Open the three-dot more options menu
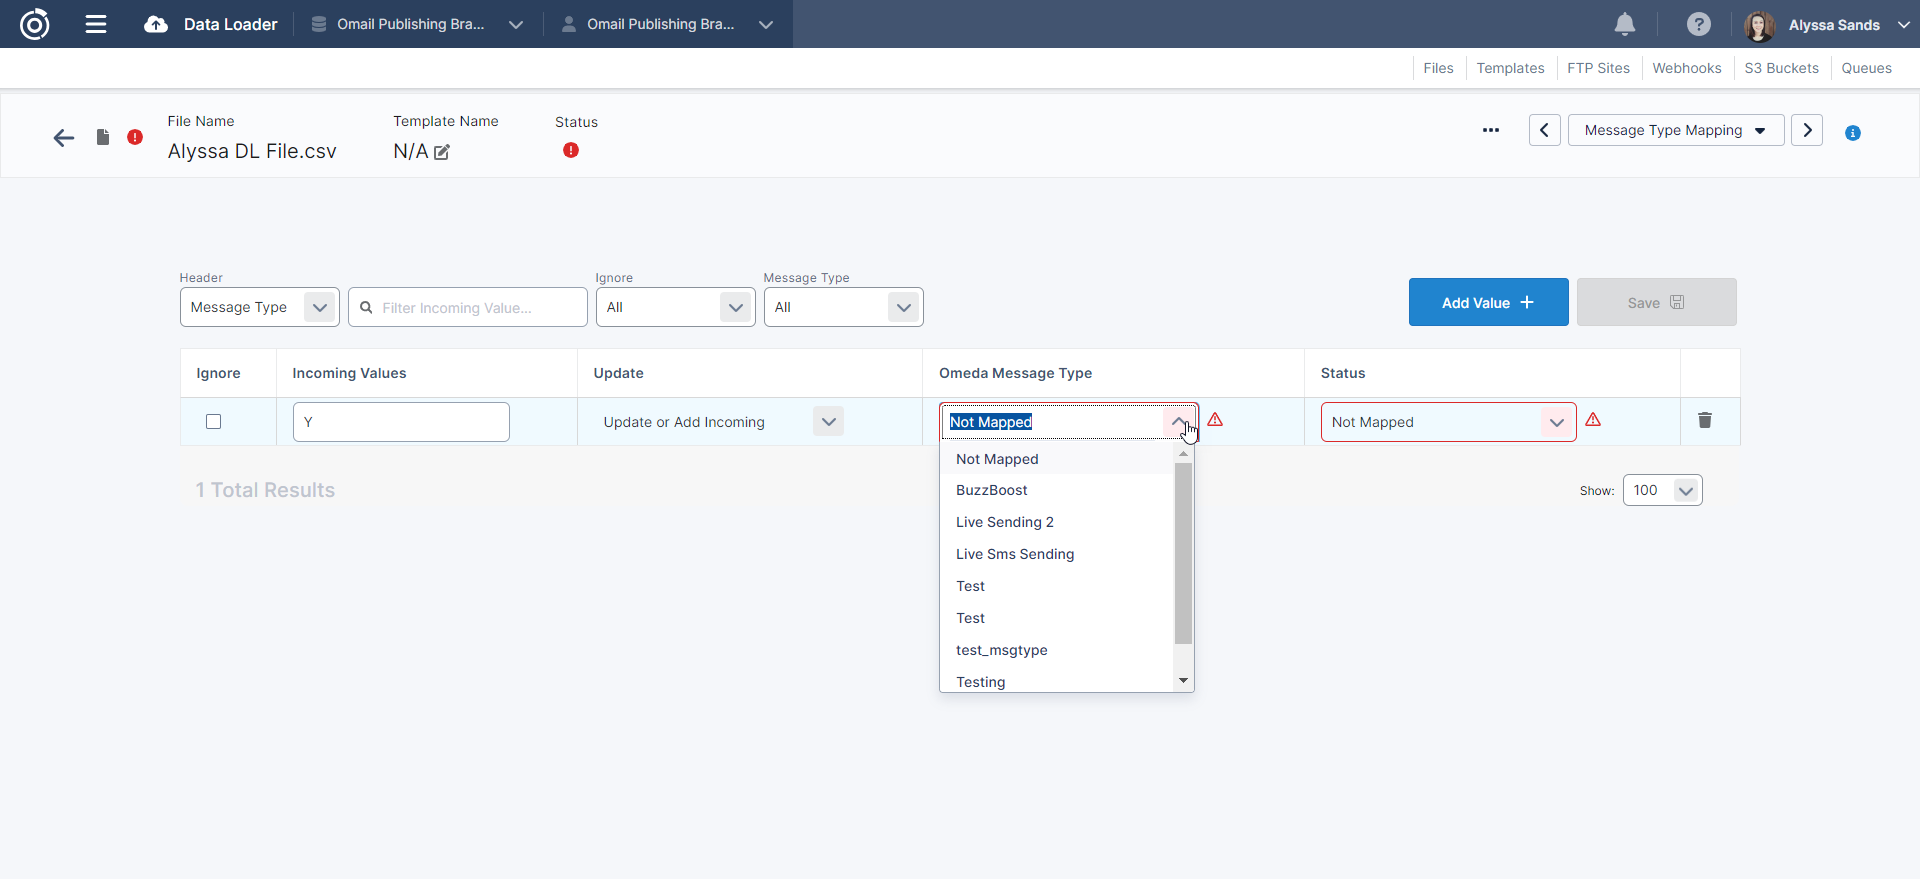The height and width of the screenshot is (879, 1920). point(1490,130)
